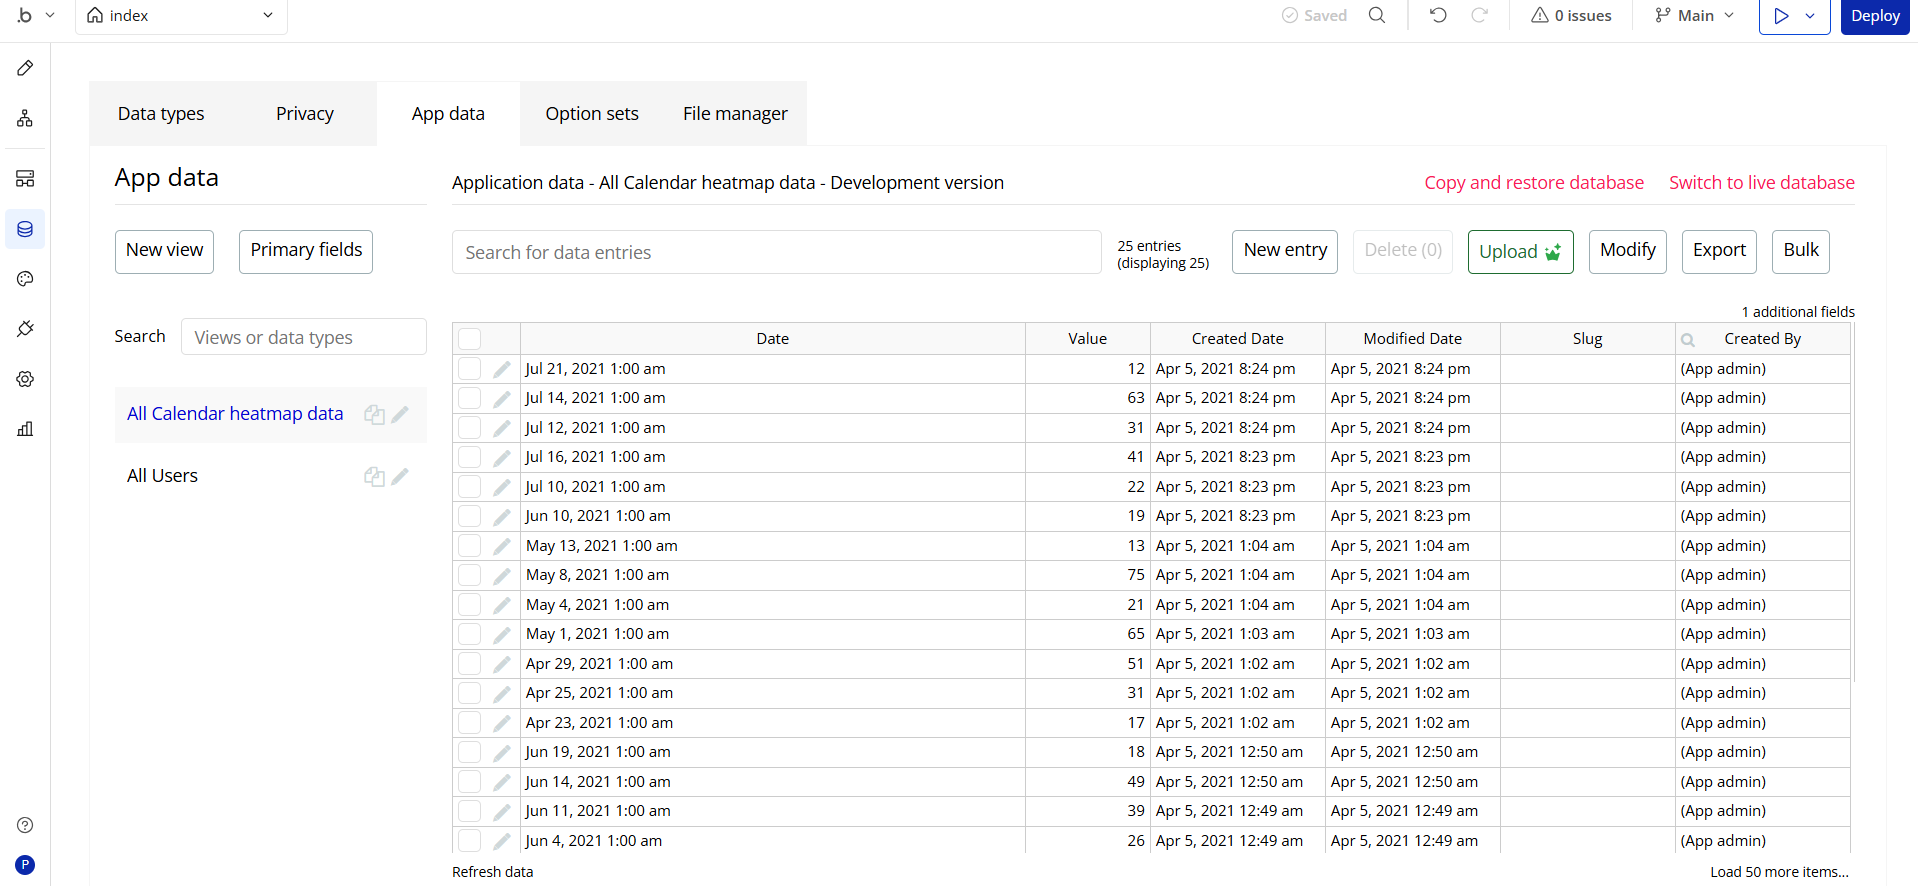Viewport: 1918px width, 886px height.
Task: Edit the Jul 21, 2021 entry pencil
Action: (502, 369)
